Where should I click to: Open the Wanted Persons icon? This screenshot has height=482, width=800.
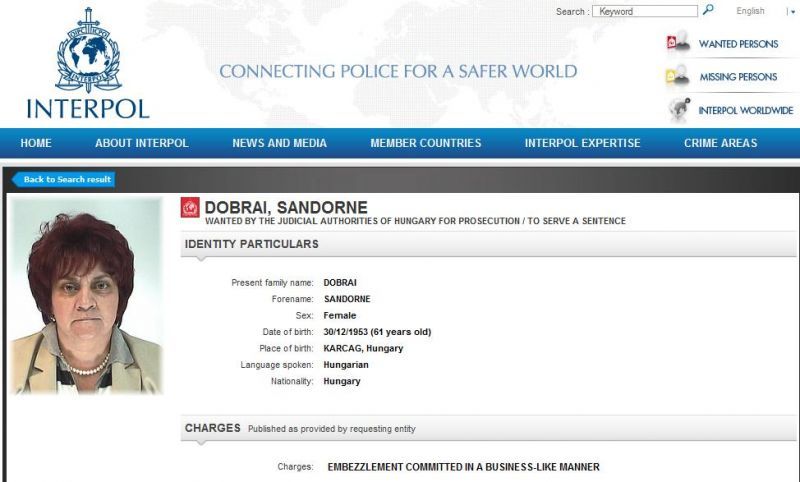(x=679, y=43)
